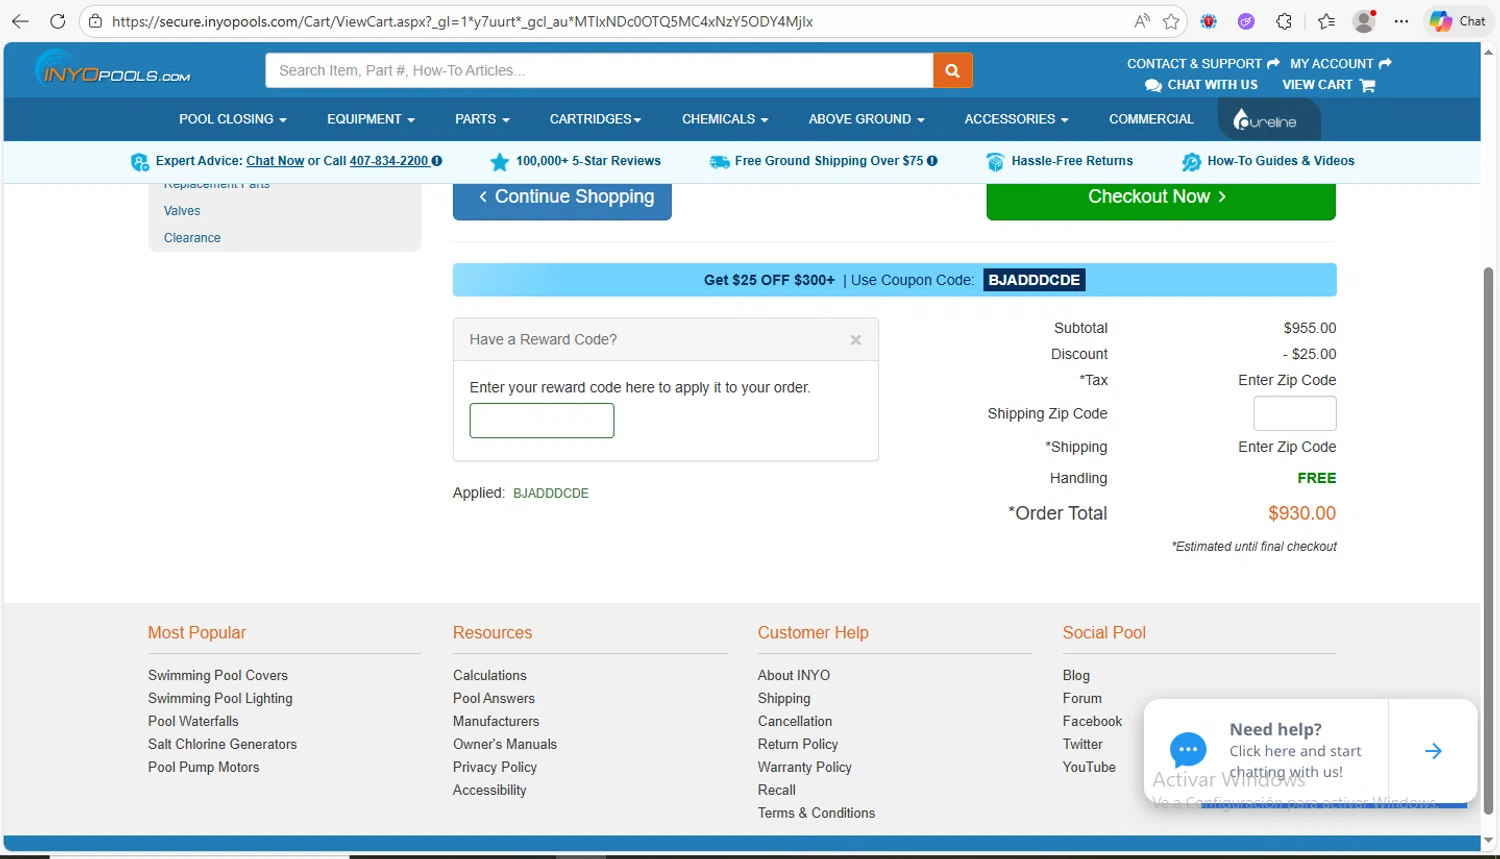Click the Shipping Zip Code field

pos(1295,413)
